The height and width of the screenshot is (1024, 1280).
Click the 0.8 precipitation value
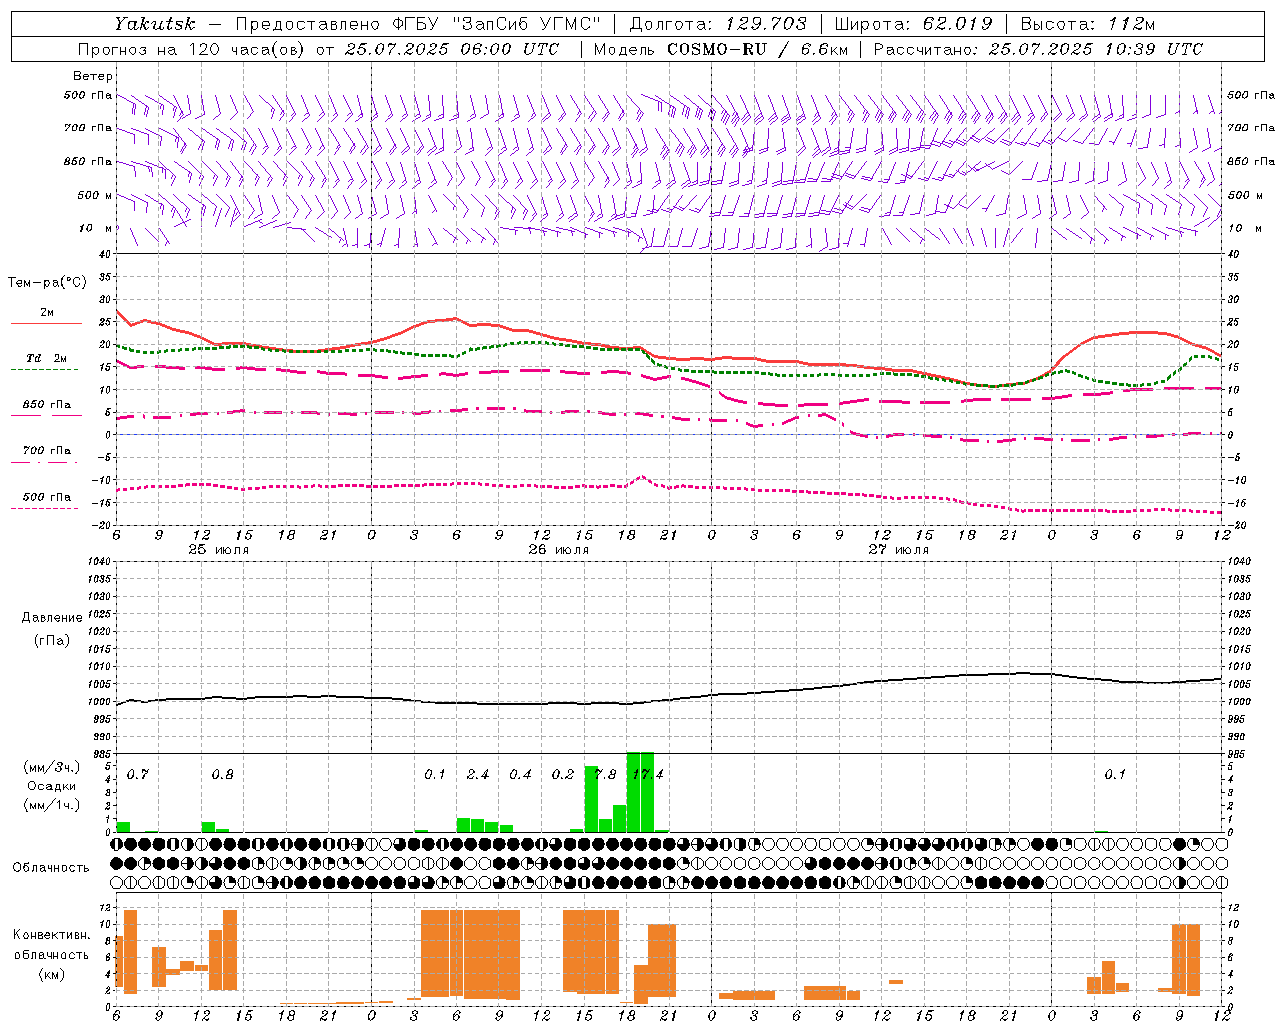222,775
